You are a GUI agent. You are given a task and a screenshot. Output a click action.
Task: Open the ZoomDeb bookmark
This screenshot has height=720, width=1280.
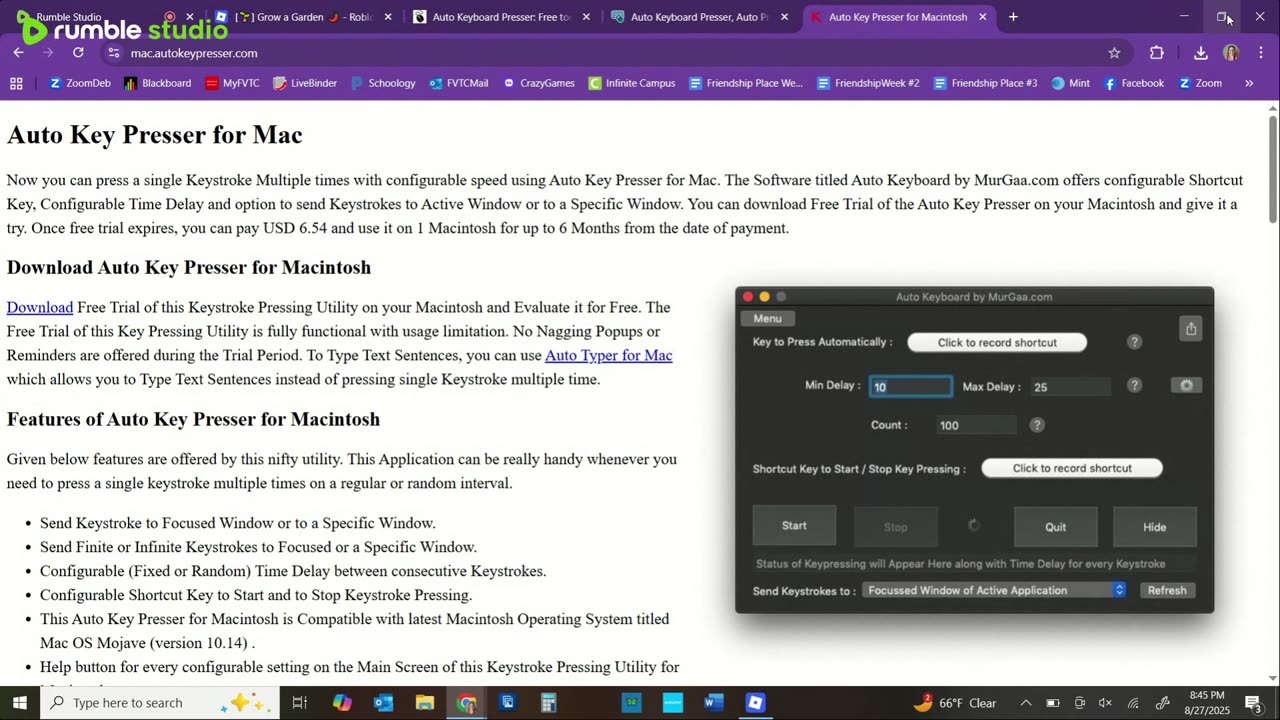click(x=79, y=83)
